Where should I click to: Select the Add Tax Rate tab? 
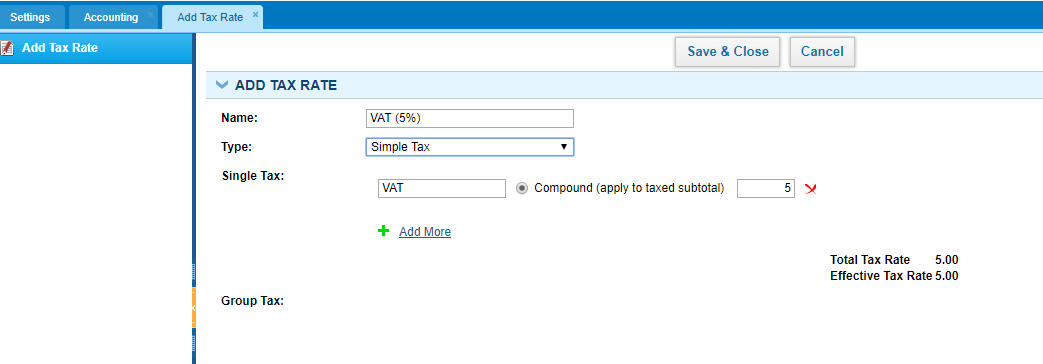click(x=210, y=17)
